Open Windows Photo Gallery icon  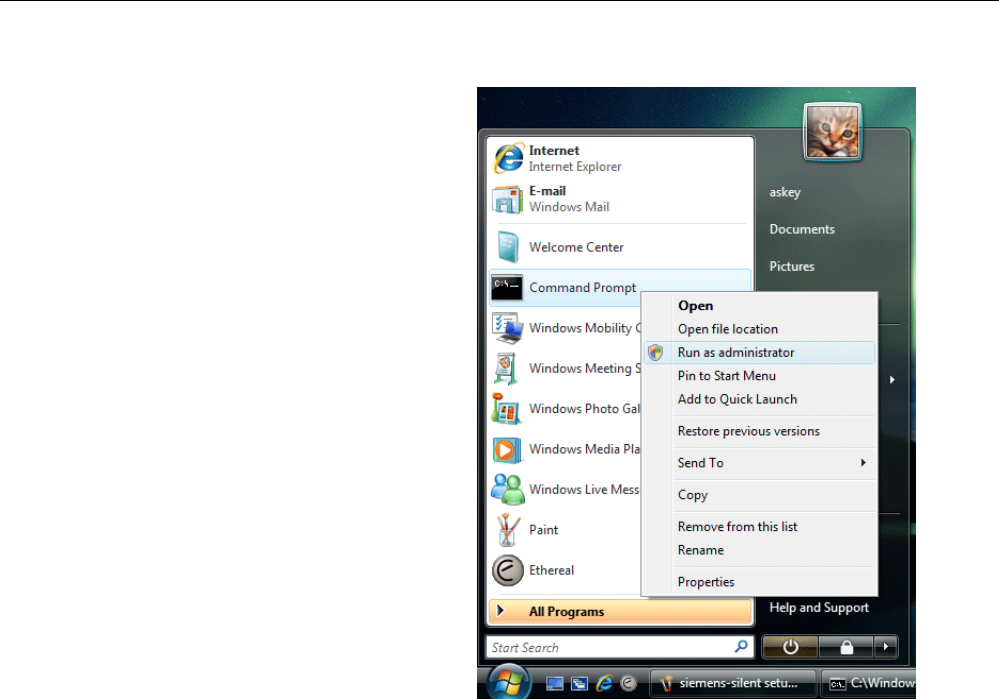click(507, 409)
